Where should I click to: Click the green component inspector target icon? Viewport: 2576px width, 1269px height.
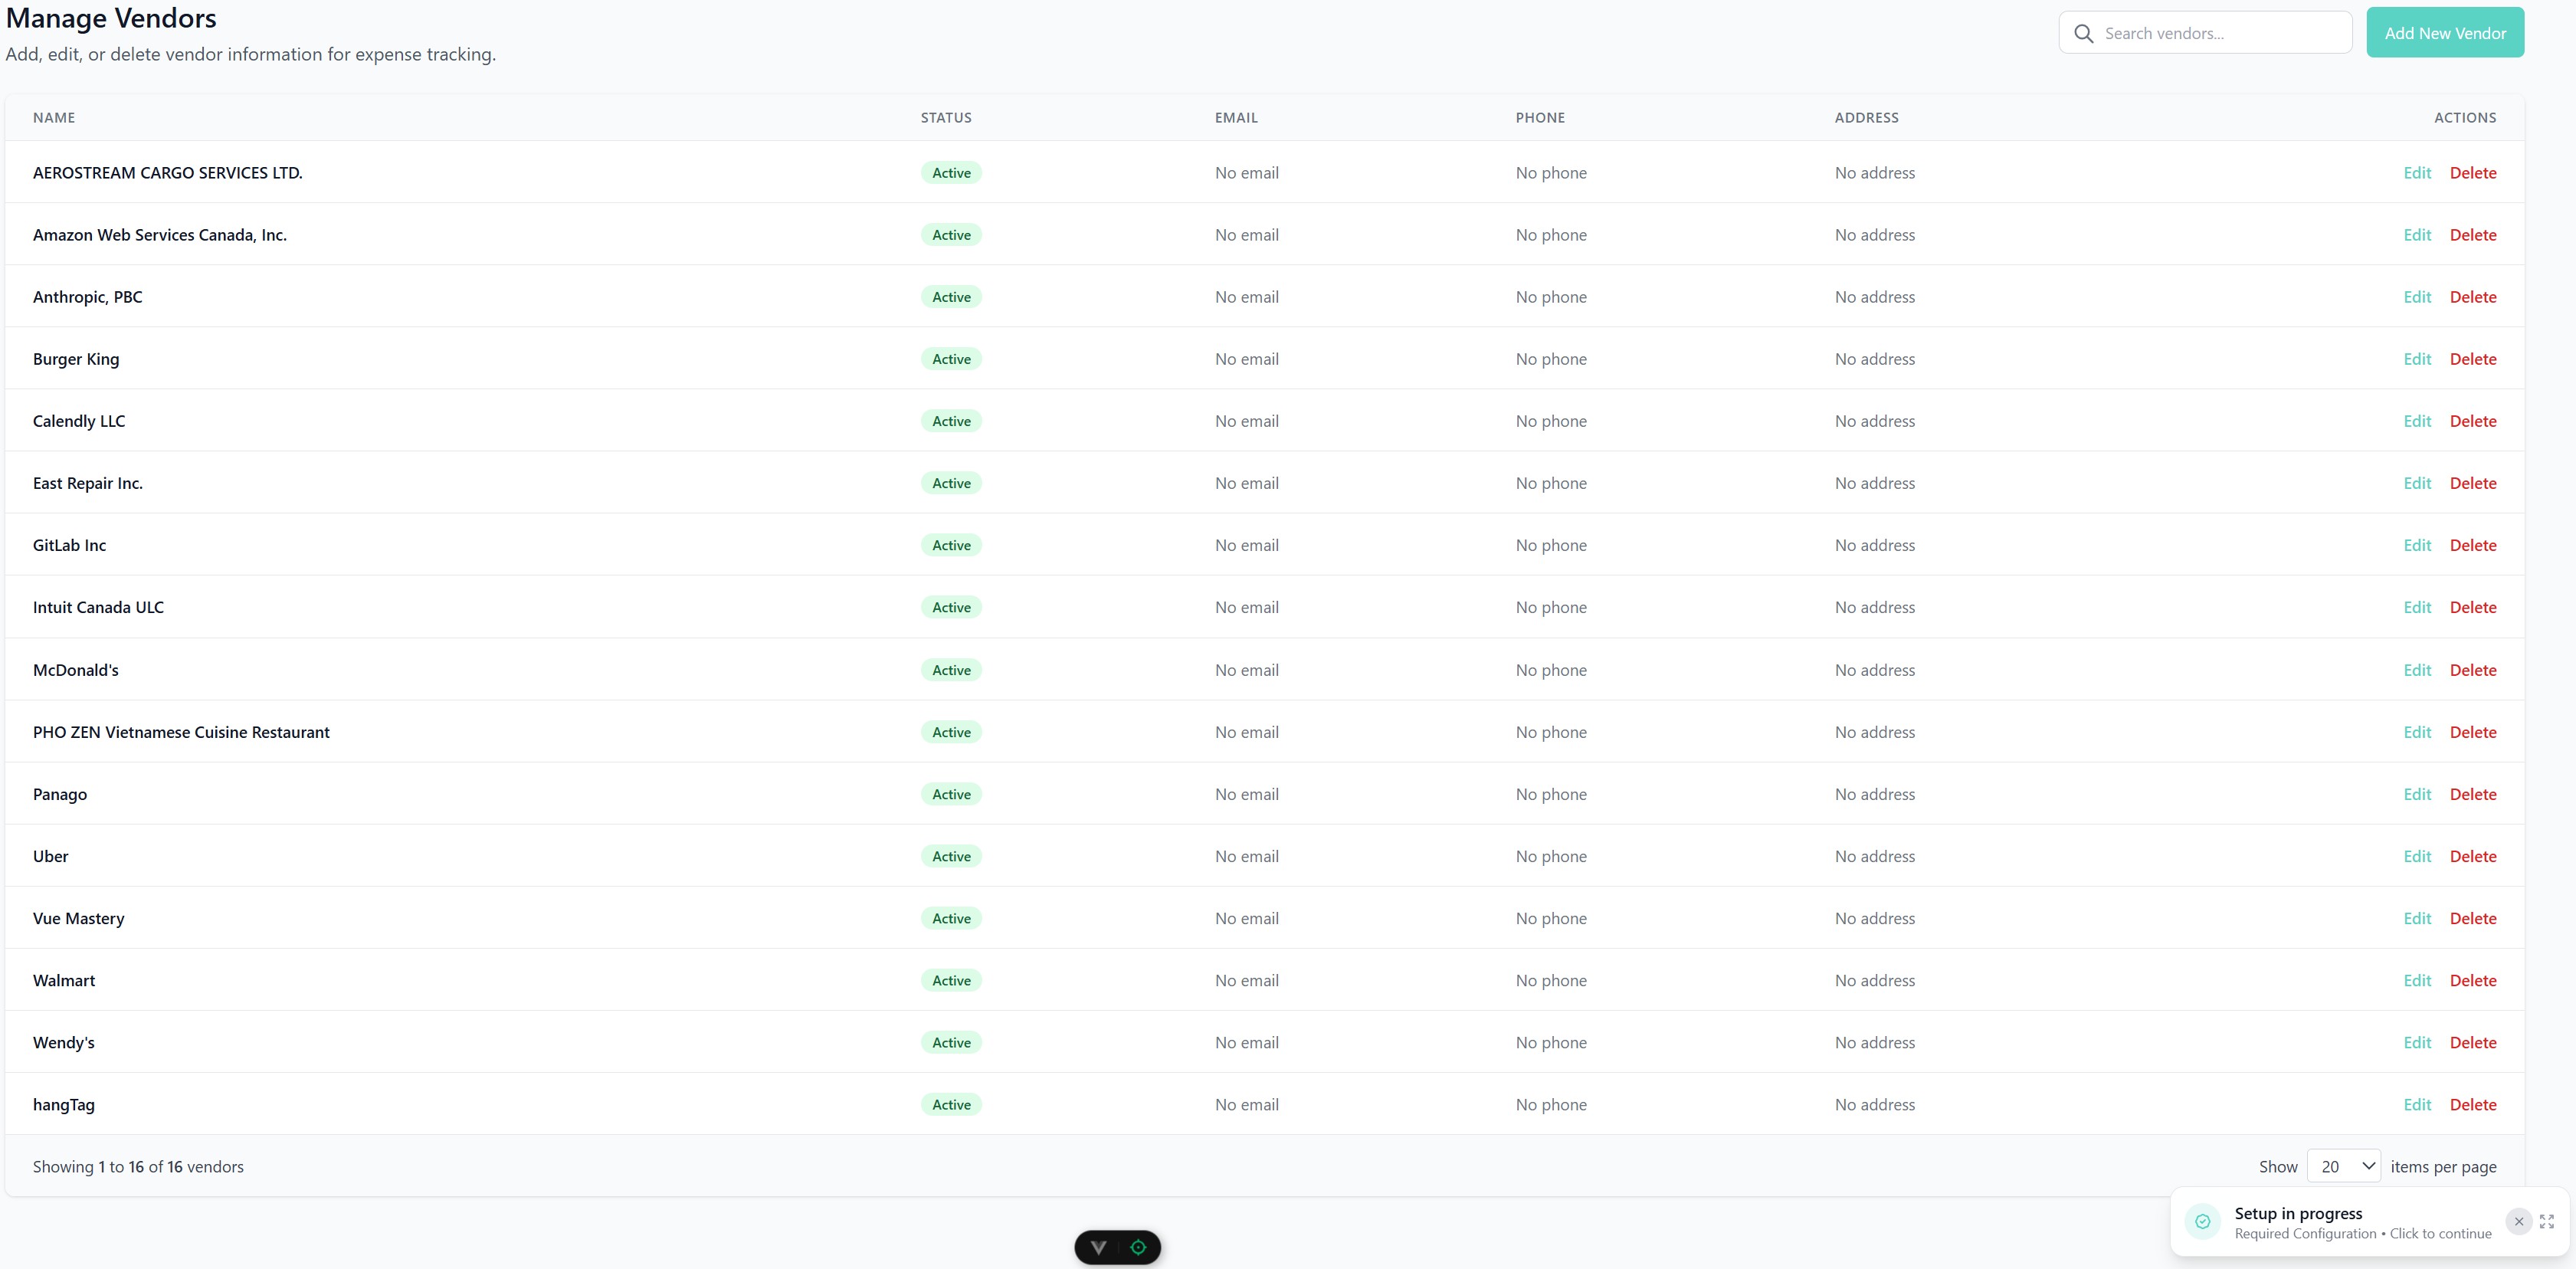point(1138,1247)
